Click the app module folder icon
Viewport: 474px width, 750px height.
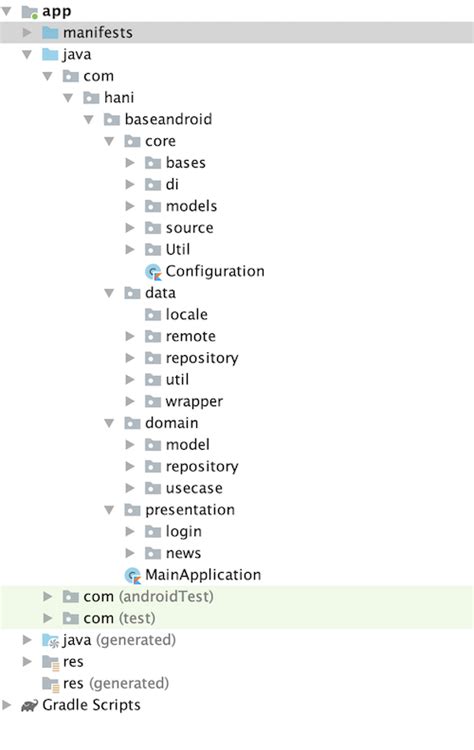[30, 11]
